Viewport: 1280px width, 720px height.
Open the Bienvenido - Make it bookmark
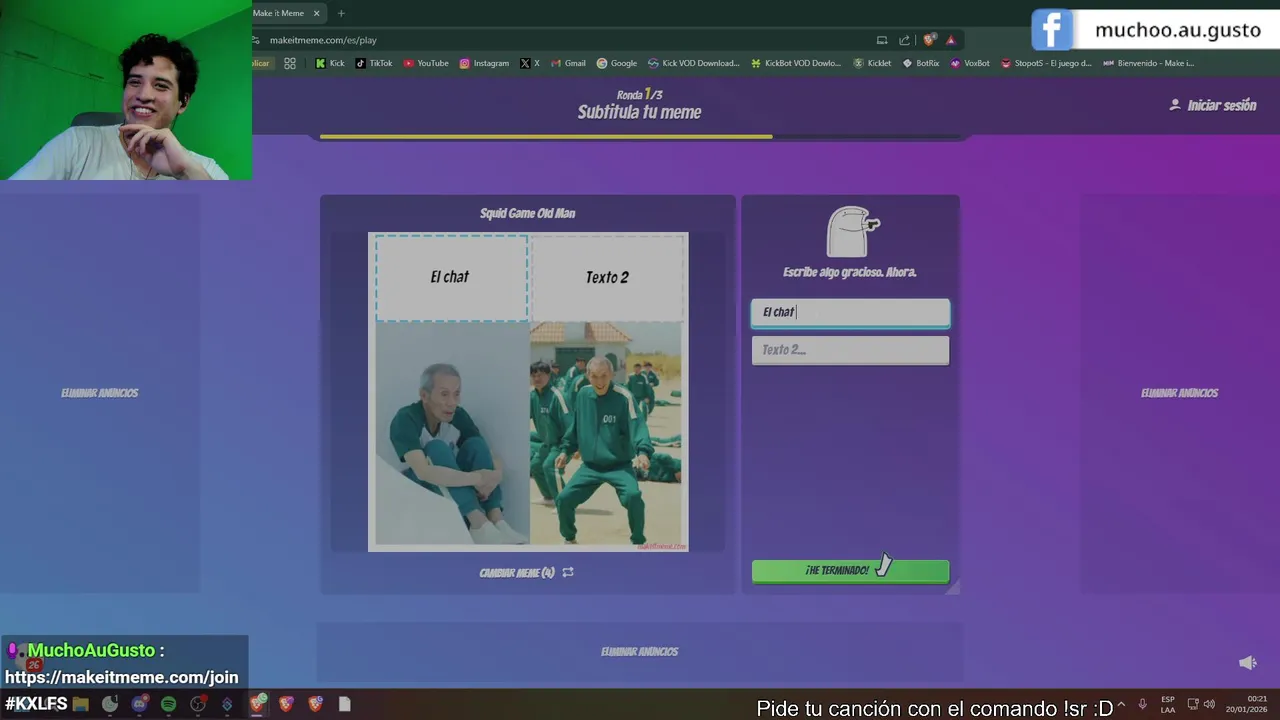point(1148,63)
